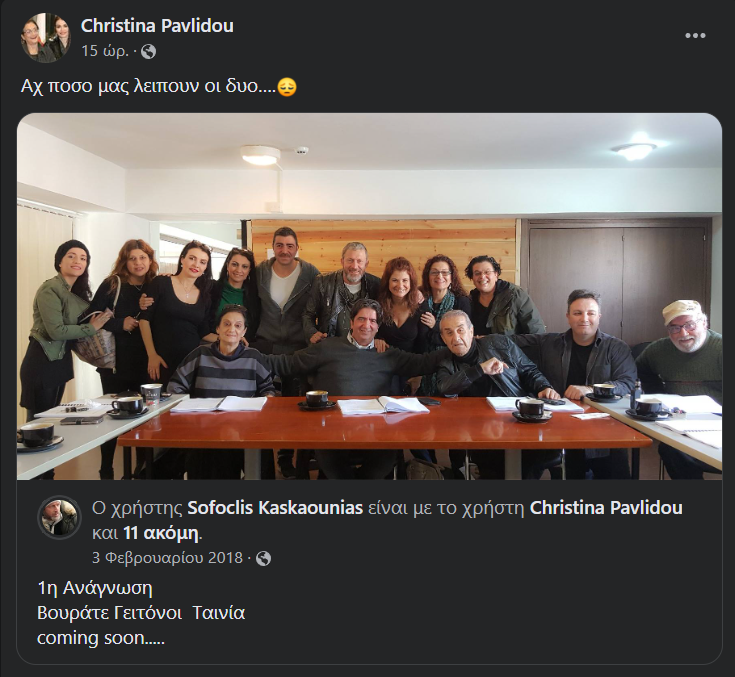Click the public globe icon beside 15 ώρ.
This screenshot has height=677, width=735.
click(148, 51)
